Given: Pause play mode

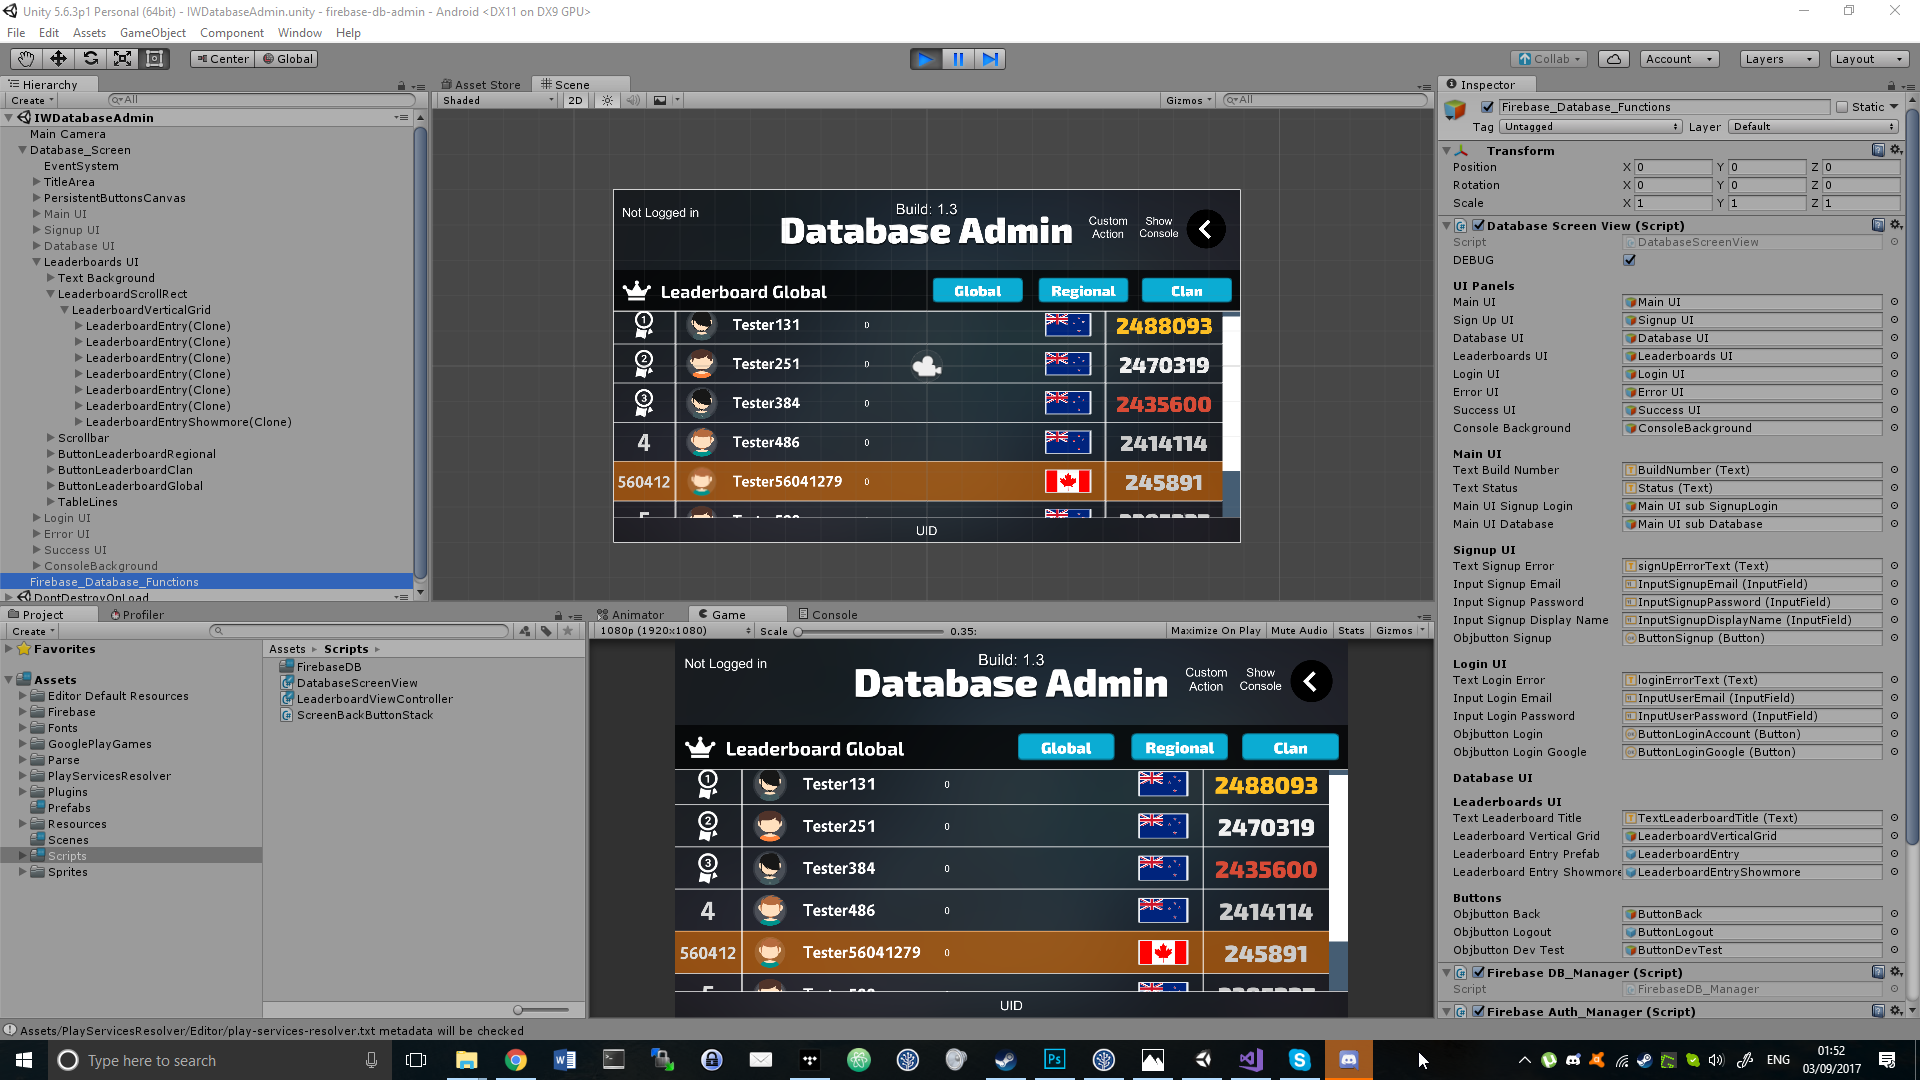Looking at the screenshot, I should tap(958, 59).
